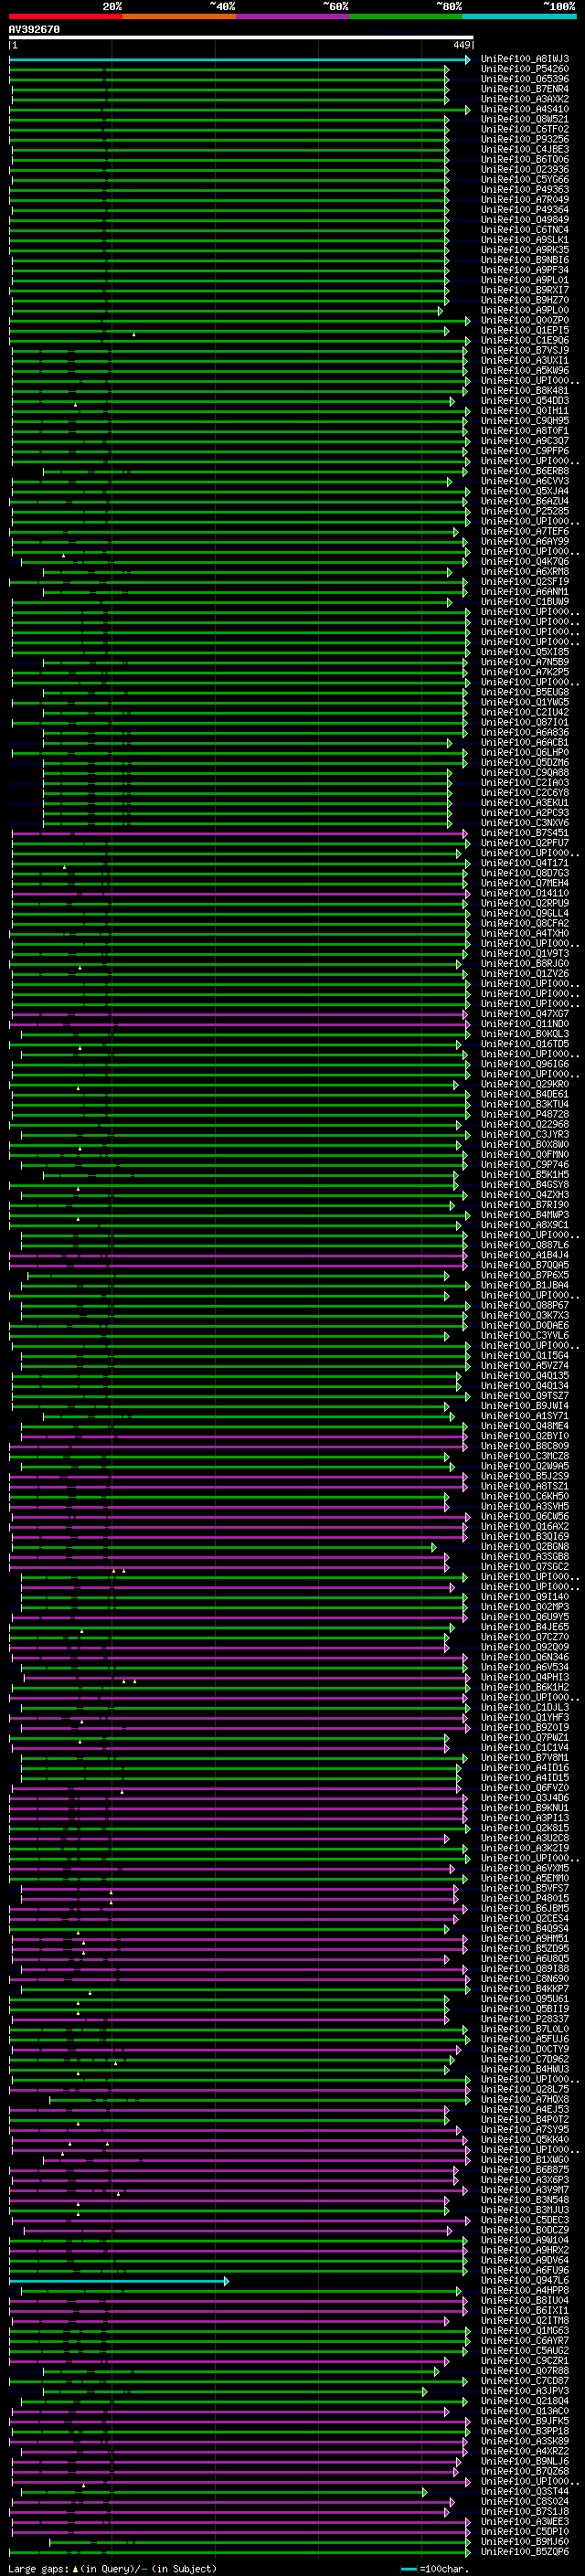Image resolution: width=585 pixels, height=2576 pixels.
Task: Select hit UniRef100_B9JFK5
Action: [x=524, y=2421]
